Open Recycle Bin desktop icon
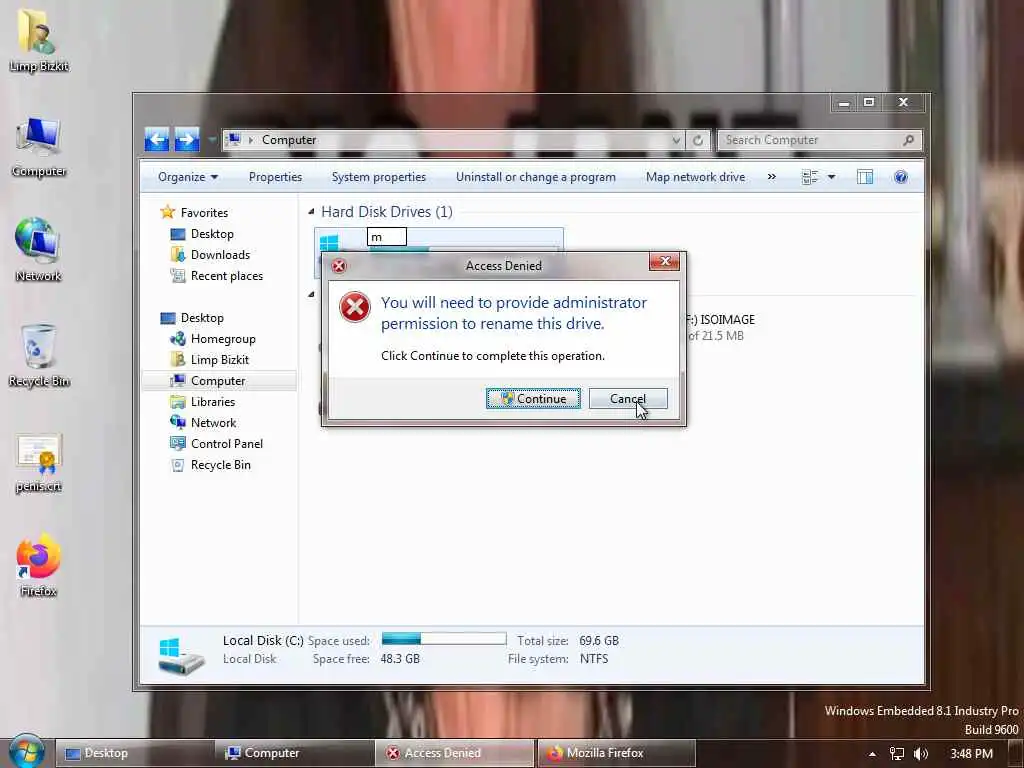Image resolution: width=1024 pixels, height=768 pixels. 39,356
